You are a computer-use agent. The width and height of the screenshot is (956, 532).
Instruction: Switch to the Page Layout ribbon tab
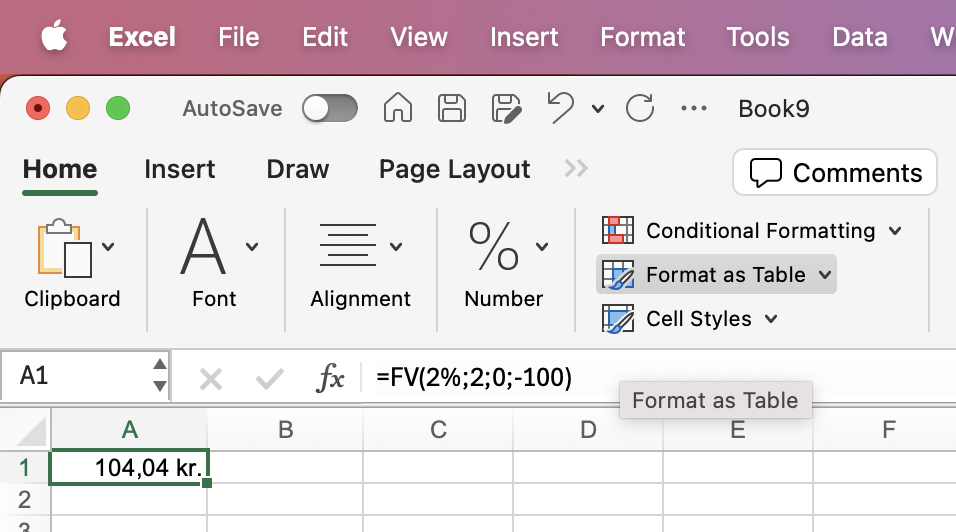click(x=454, y=170)
